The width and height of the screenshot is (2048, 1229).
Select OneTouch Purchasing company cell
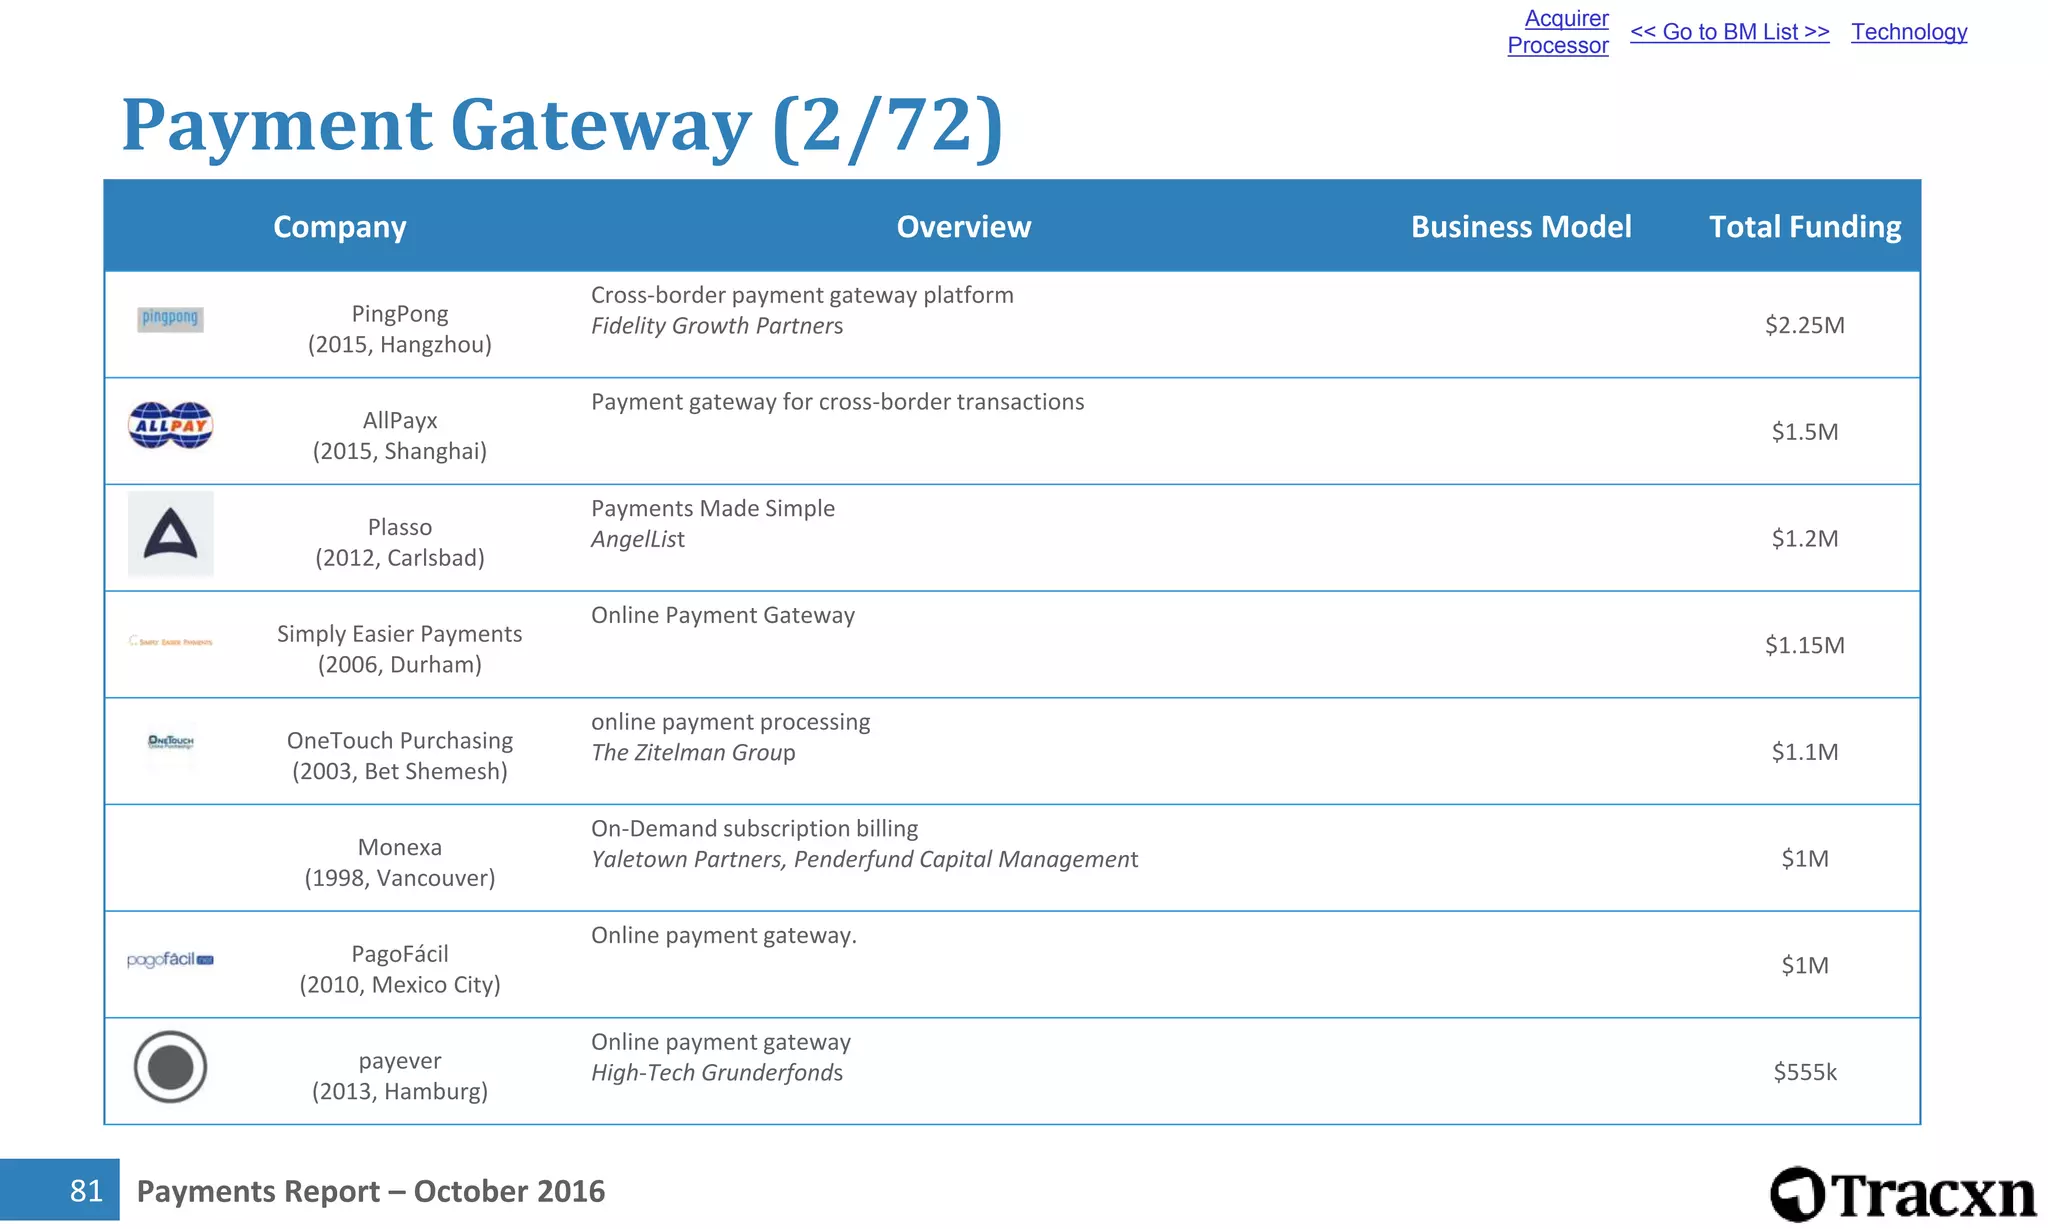click(400, 756)
